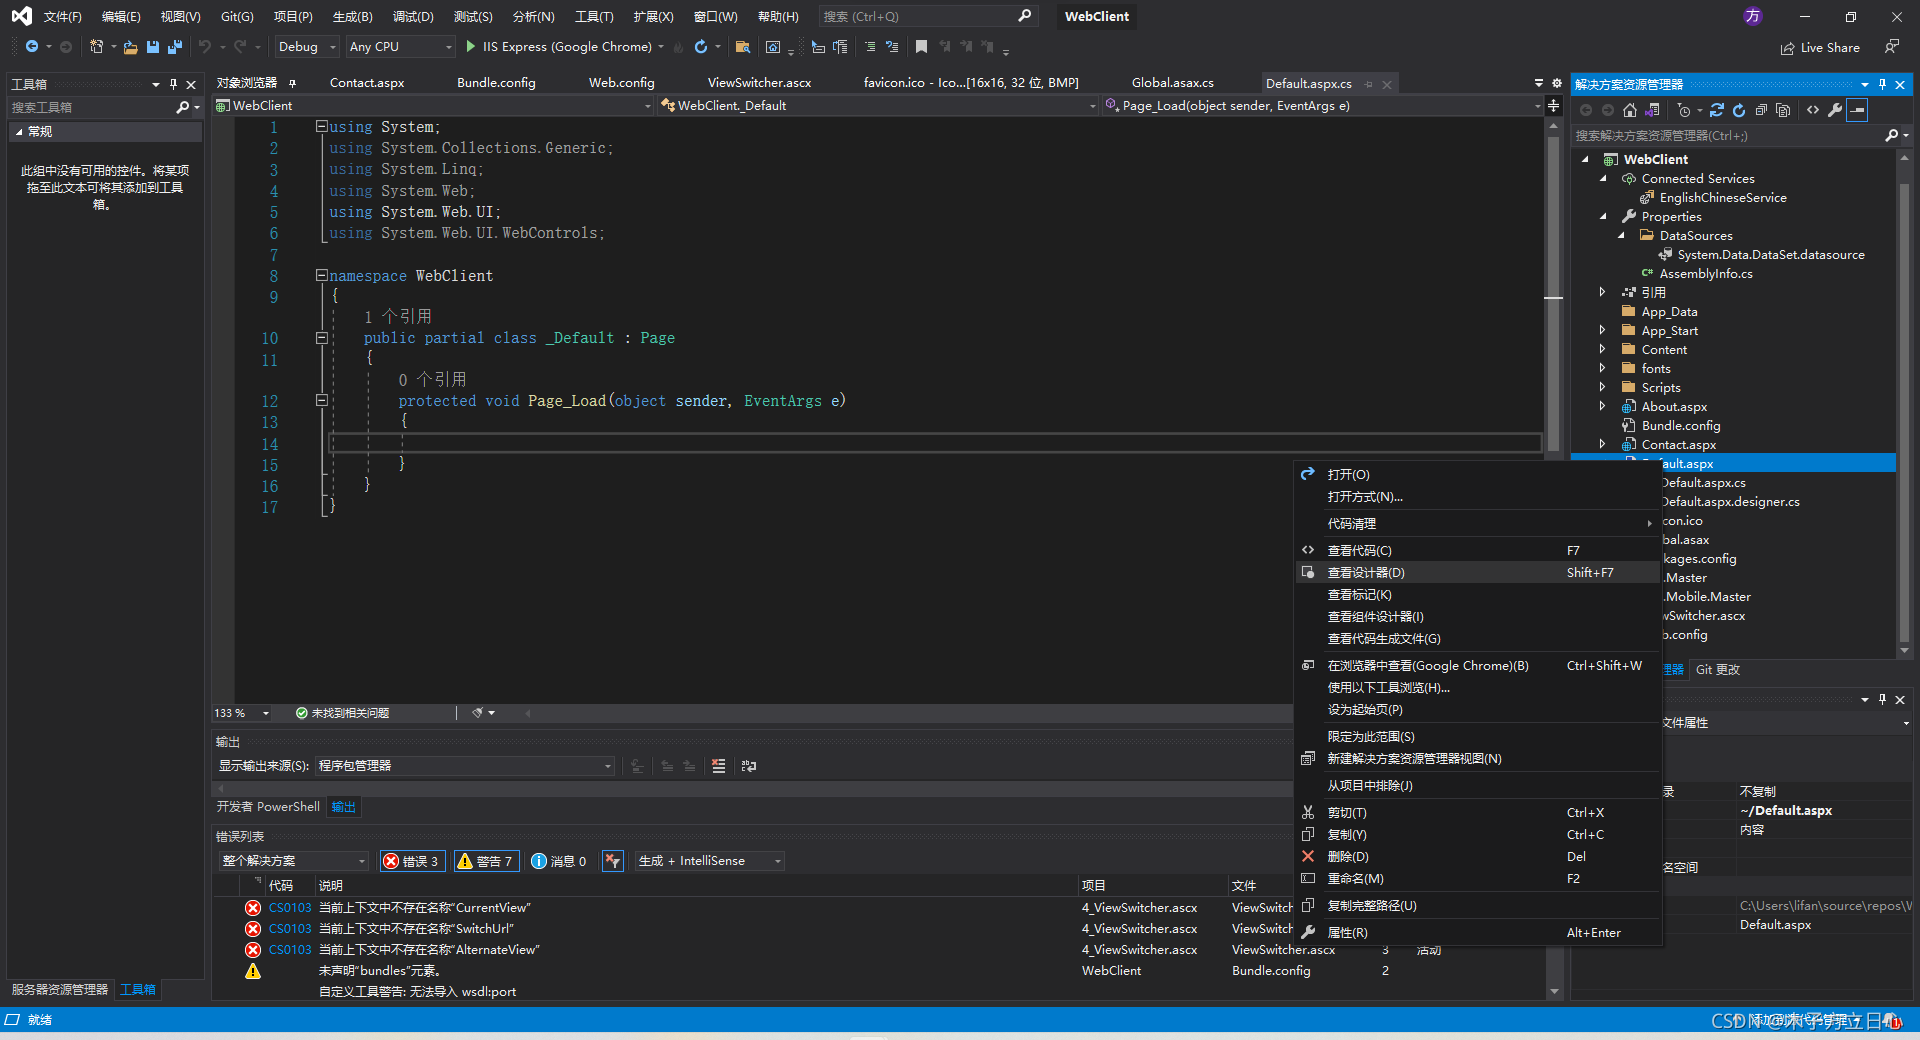Click the feedback icon beside Live Share
Screen dimensions: 1920x1040
[x=1892, y=47]
